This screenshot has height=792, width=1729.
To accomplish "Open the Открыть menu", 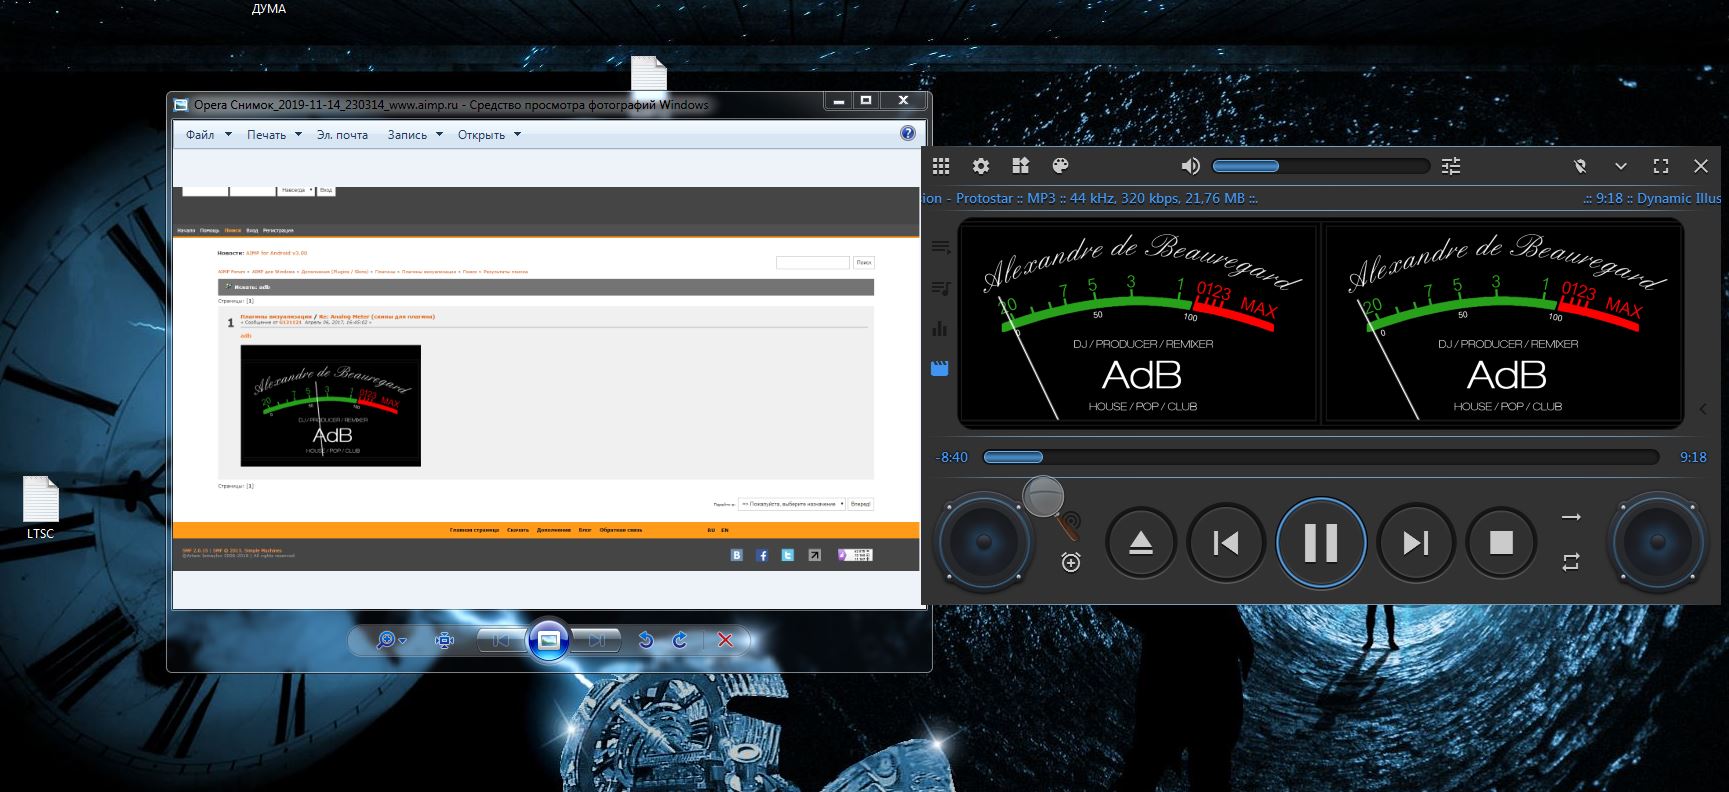I will click(489, 135).
